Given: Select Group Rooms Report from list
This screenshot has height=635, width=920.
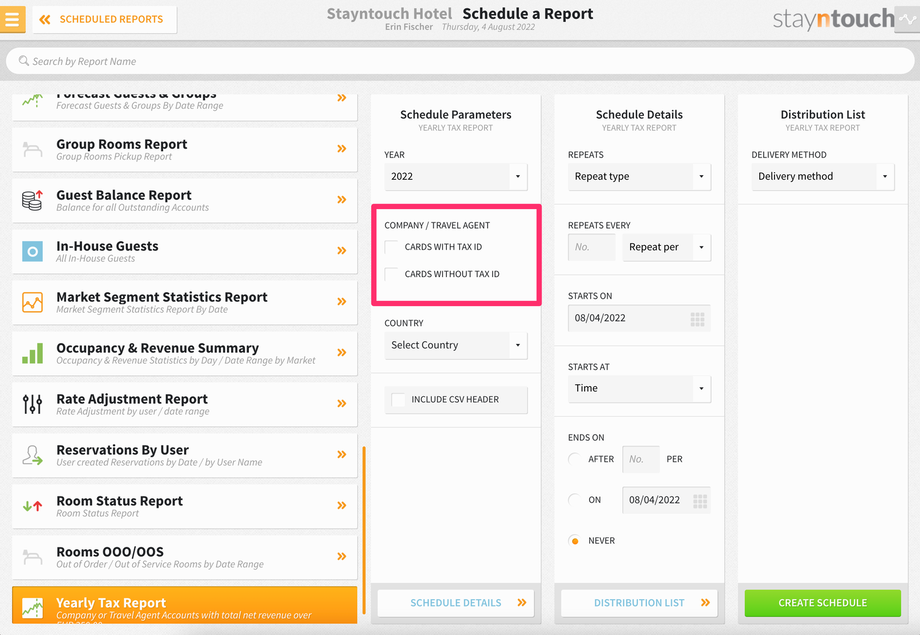Looking at the screenshot, I should [x=184, y=149].
